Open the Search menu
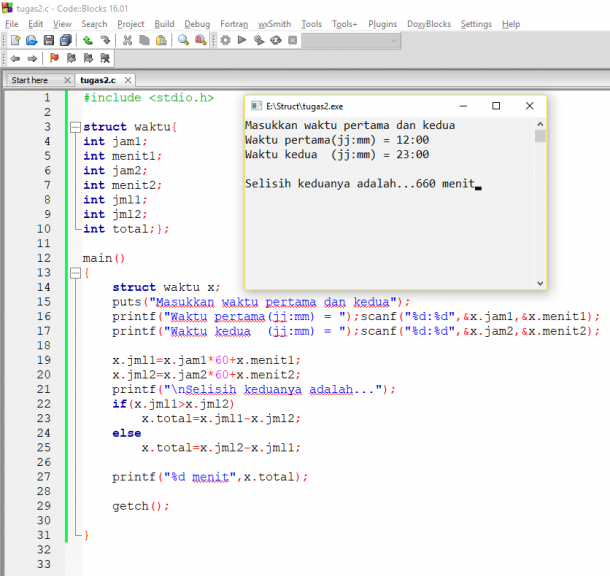610x576 pixels. [x=94, y=24]
